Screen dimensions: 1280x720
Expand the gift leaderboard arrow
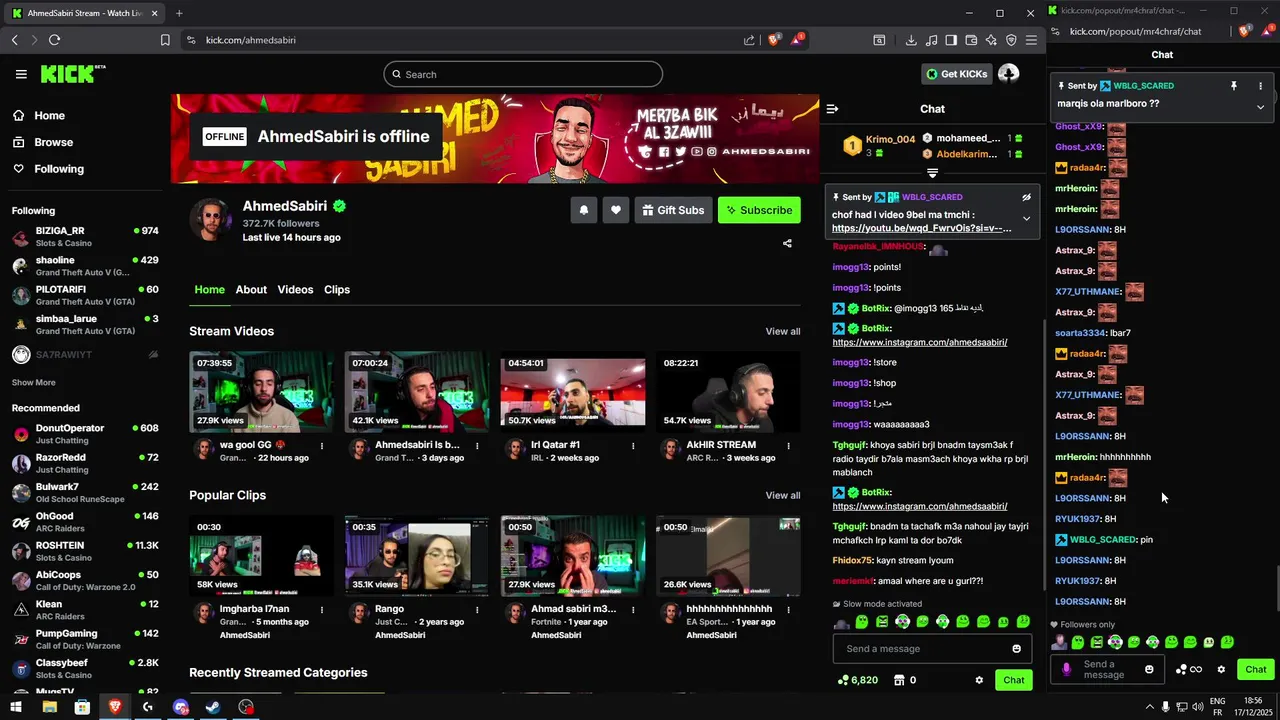pos(932,173)
